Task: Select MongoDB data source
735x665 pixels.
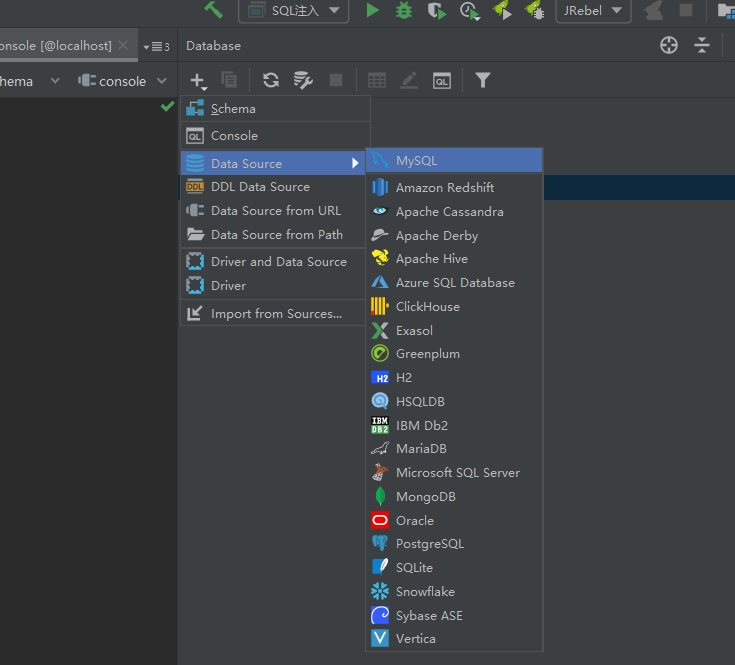Action: pyautogui.click(x=454, y=497)
